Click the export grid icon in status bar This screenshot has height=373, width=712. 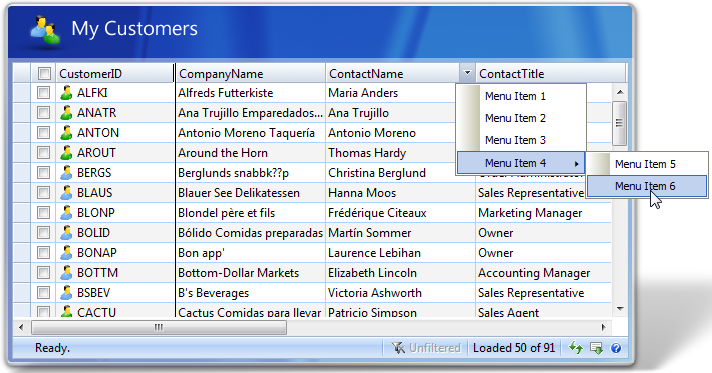596,348
